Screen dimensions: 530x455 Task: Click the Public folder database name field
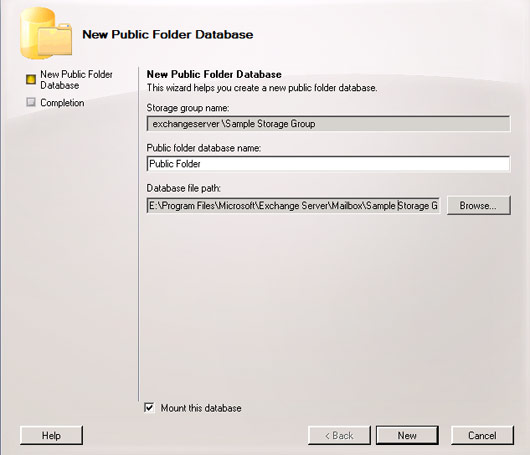(328, 164)
